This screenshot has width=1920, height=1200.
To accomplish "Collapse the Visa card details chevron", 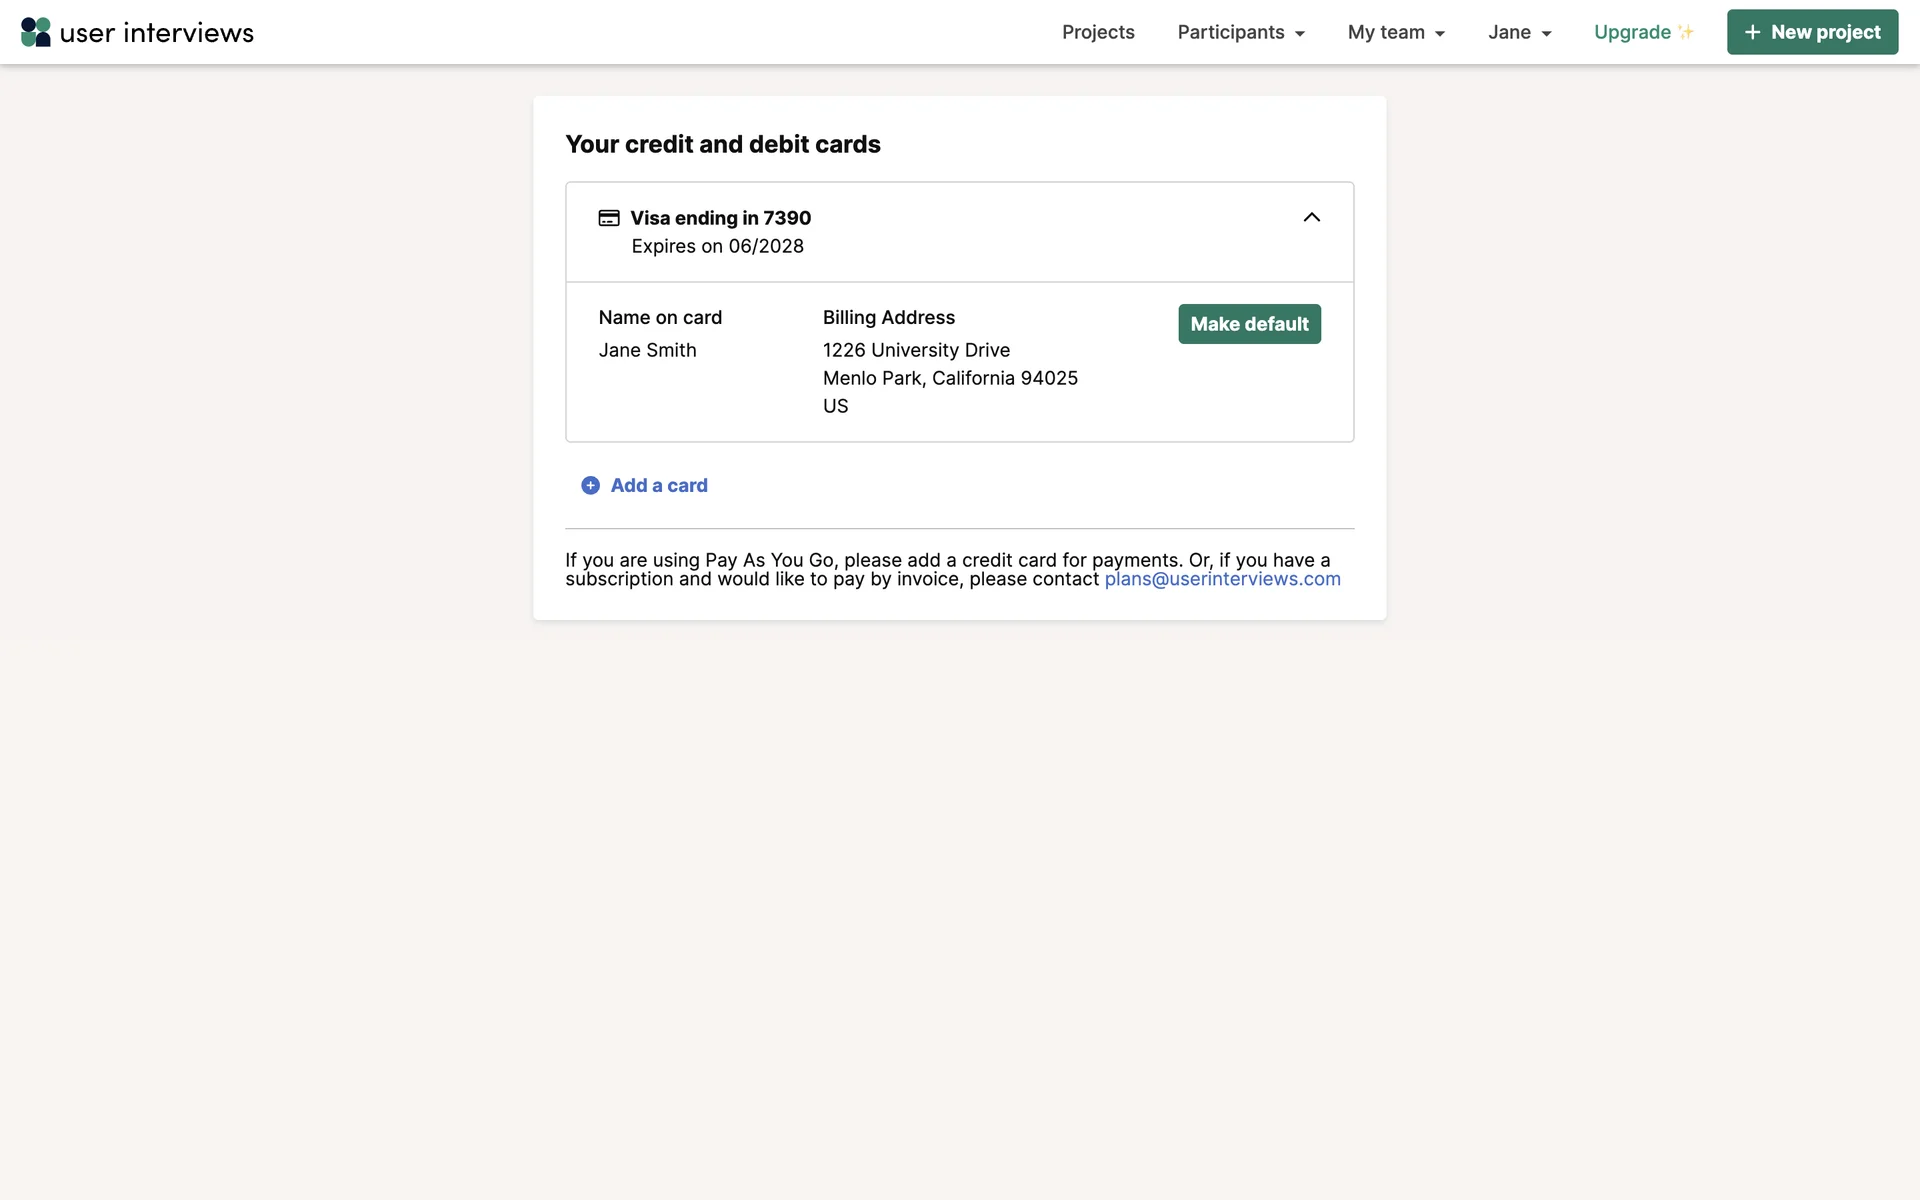I will pyautogui.click(x=1311, y=218).
